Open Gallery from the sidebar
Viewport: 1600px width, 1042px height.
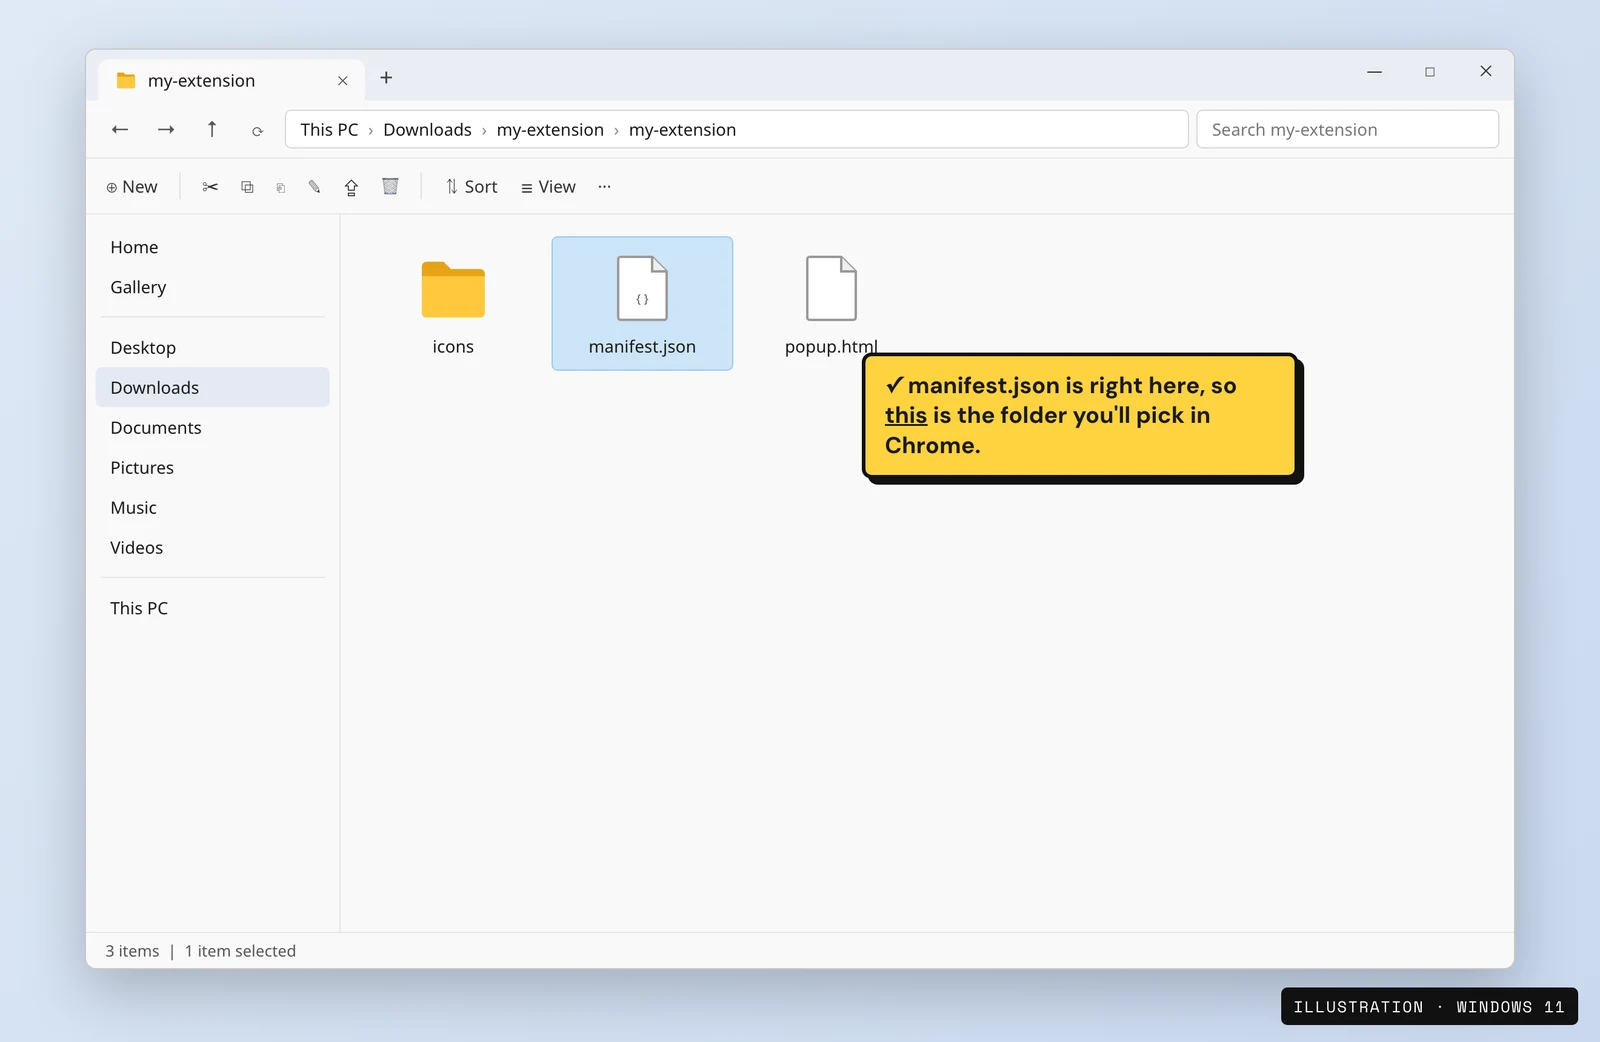point(213,287)
